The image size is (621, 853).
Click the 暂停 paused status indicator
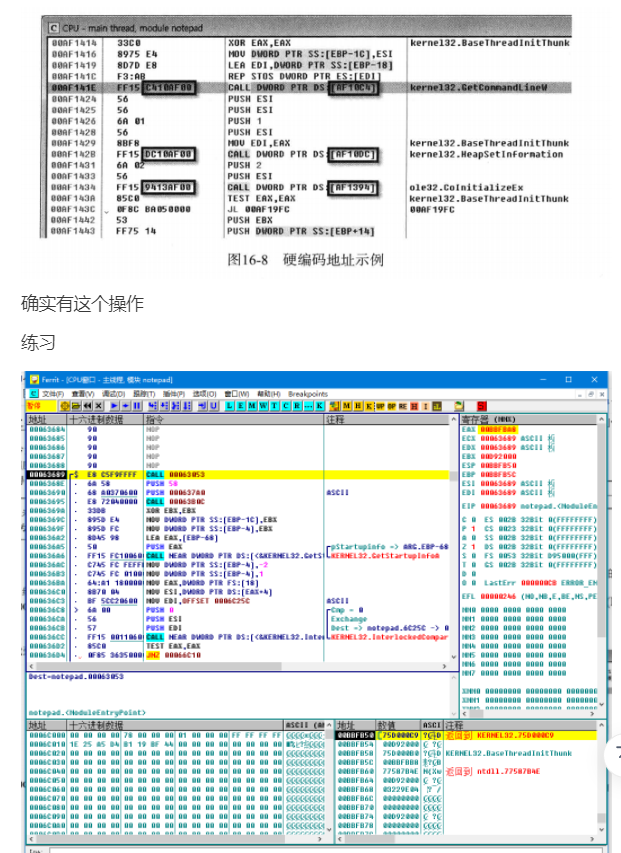coord(41,405)
